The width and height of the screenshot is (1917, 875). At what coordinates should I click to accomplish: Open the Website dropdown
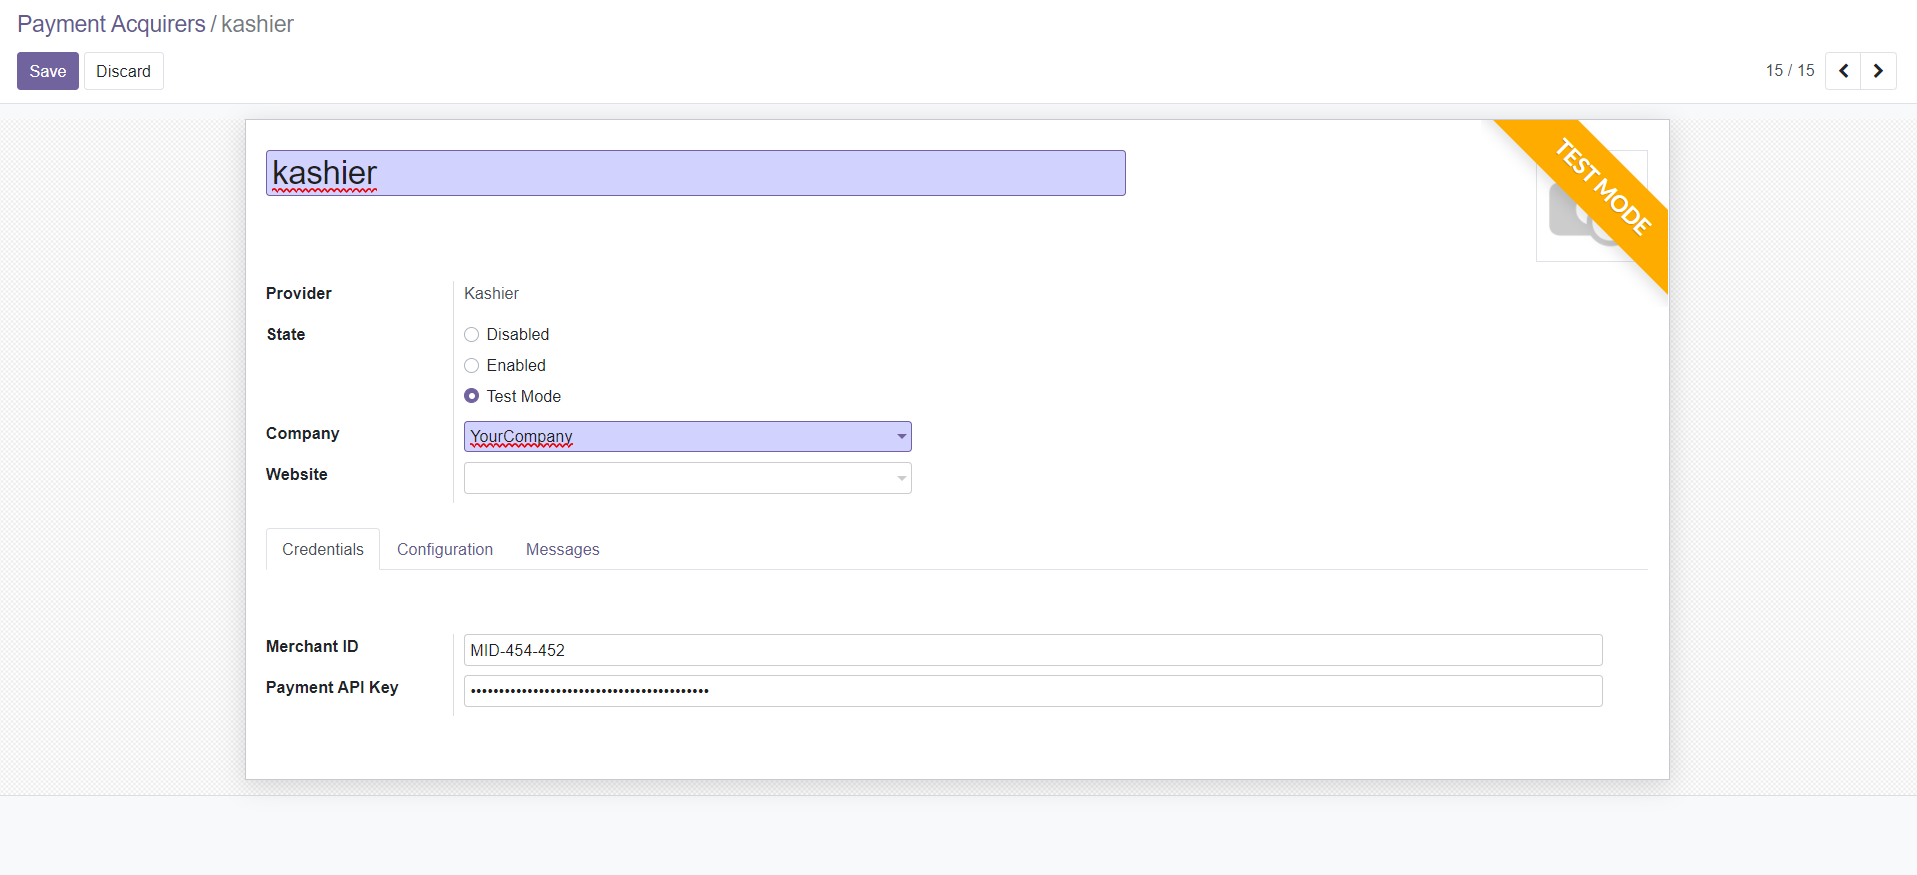click(688, 478)
